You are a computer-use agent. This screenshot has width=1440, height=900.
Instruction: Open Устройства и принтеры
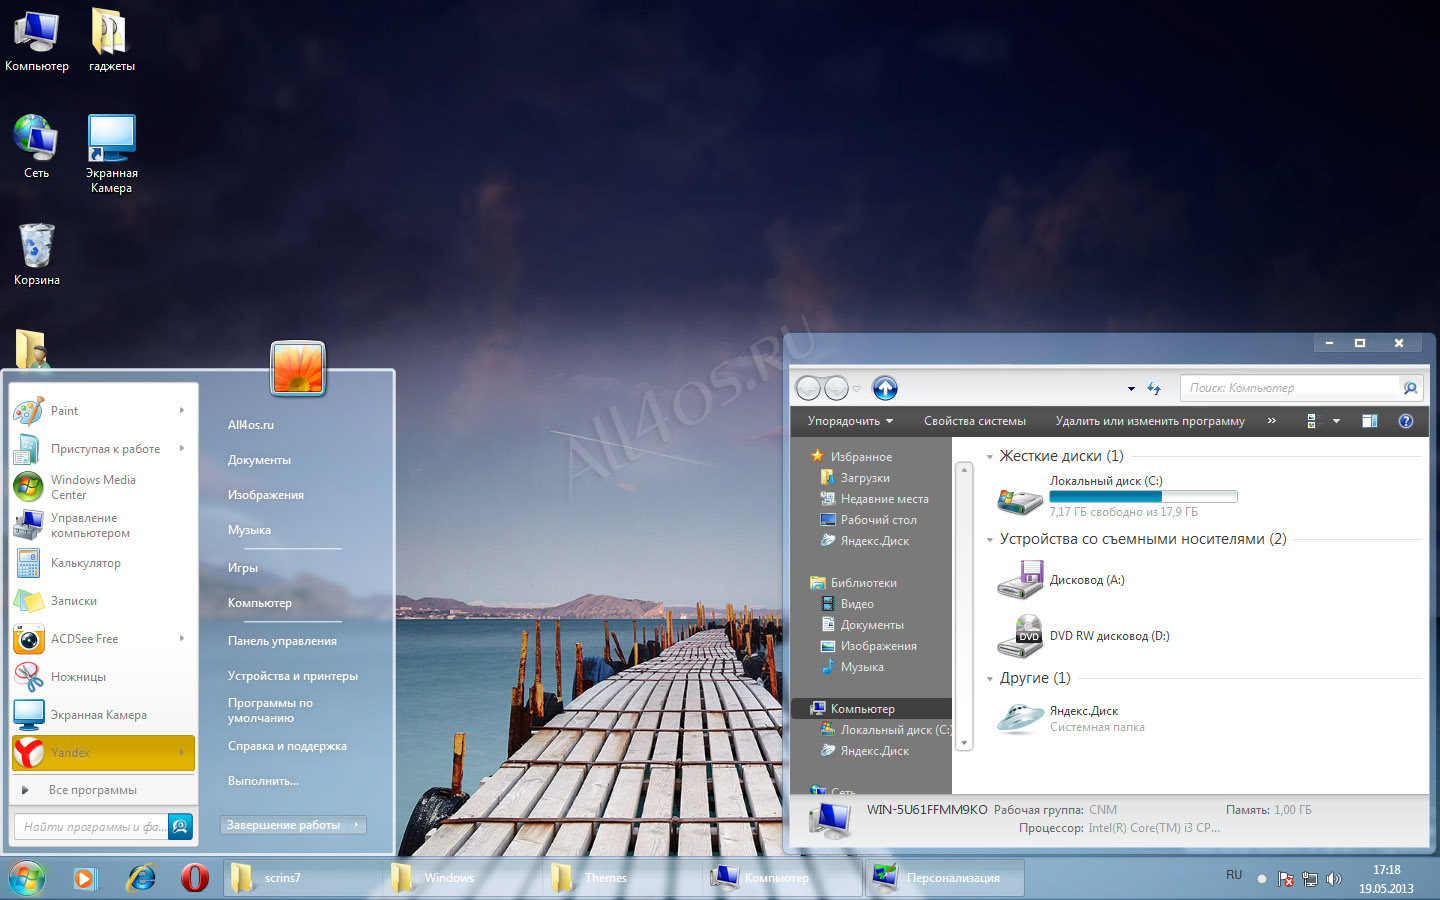pos(292,676)
